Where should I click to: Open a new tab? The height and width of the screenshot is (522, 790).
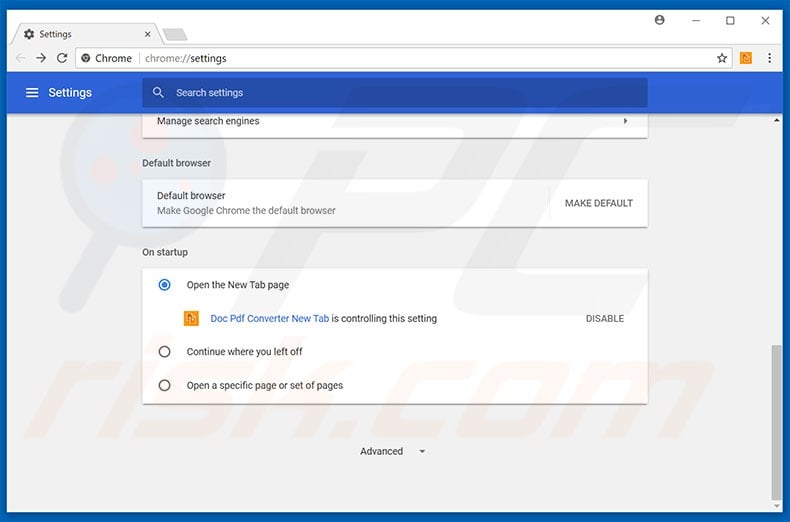point(175,34)
